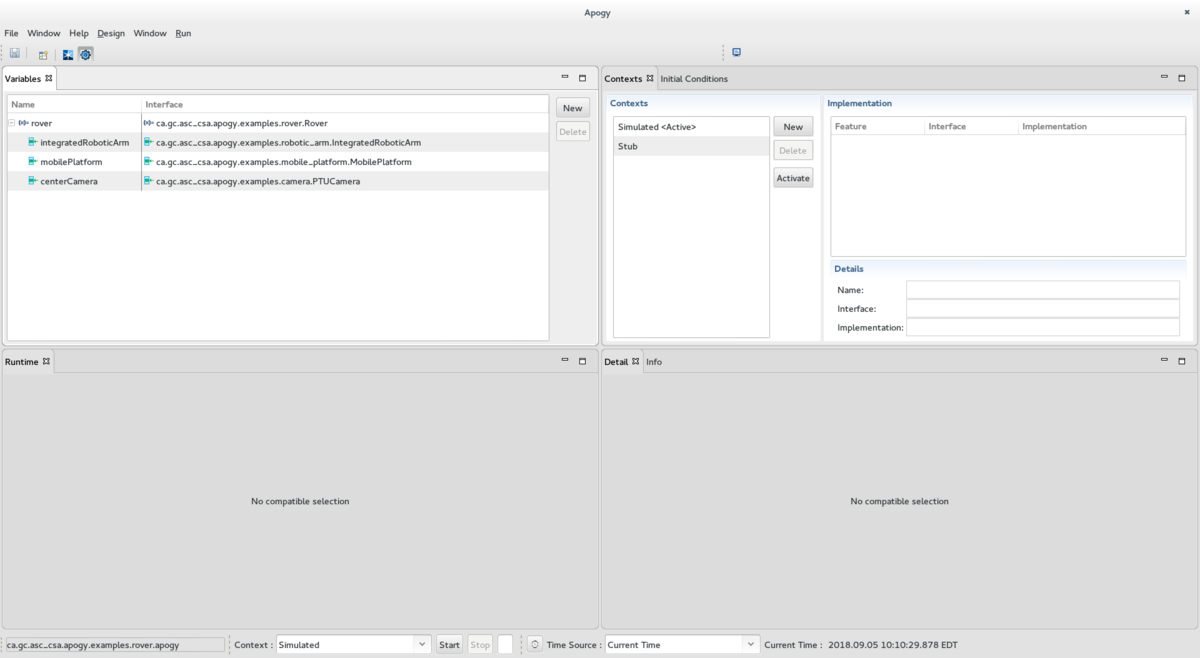
Task: Close the Runtime tab via its X
Action: tap(46, 360)
